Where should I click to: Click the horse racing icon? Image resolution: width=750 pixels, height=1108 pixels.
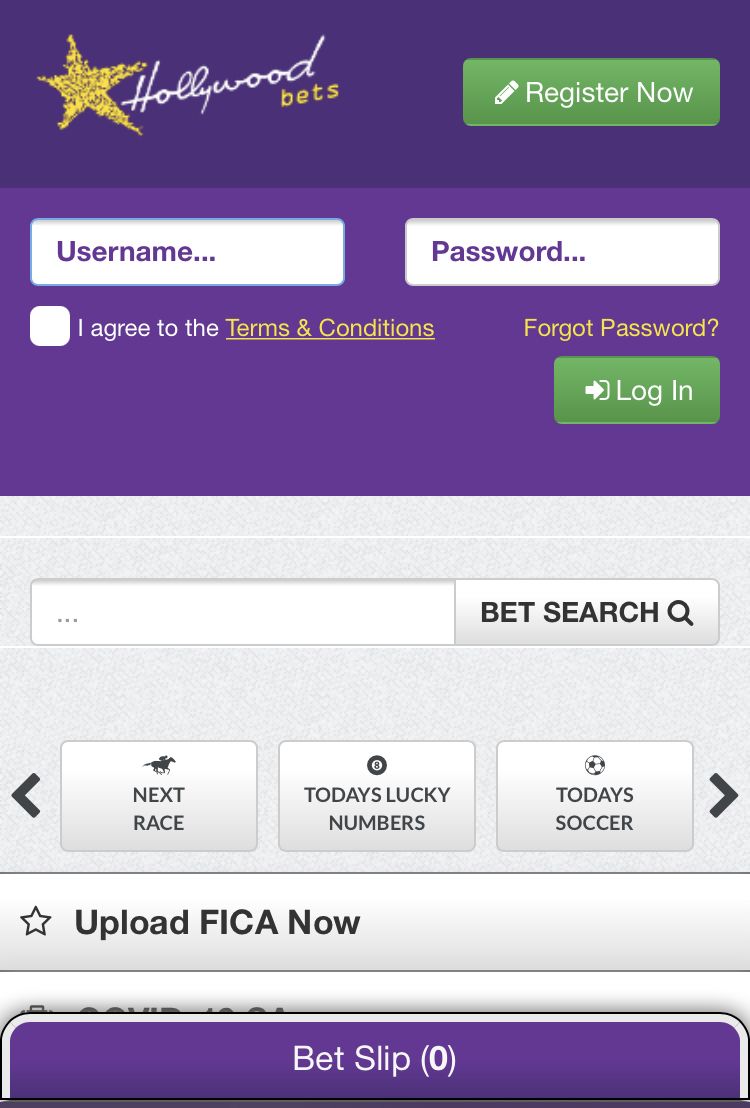(x=158, y=766)
